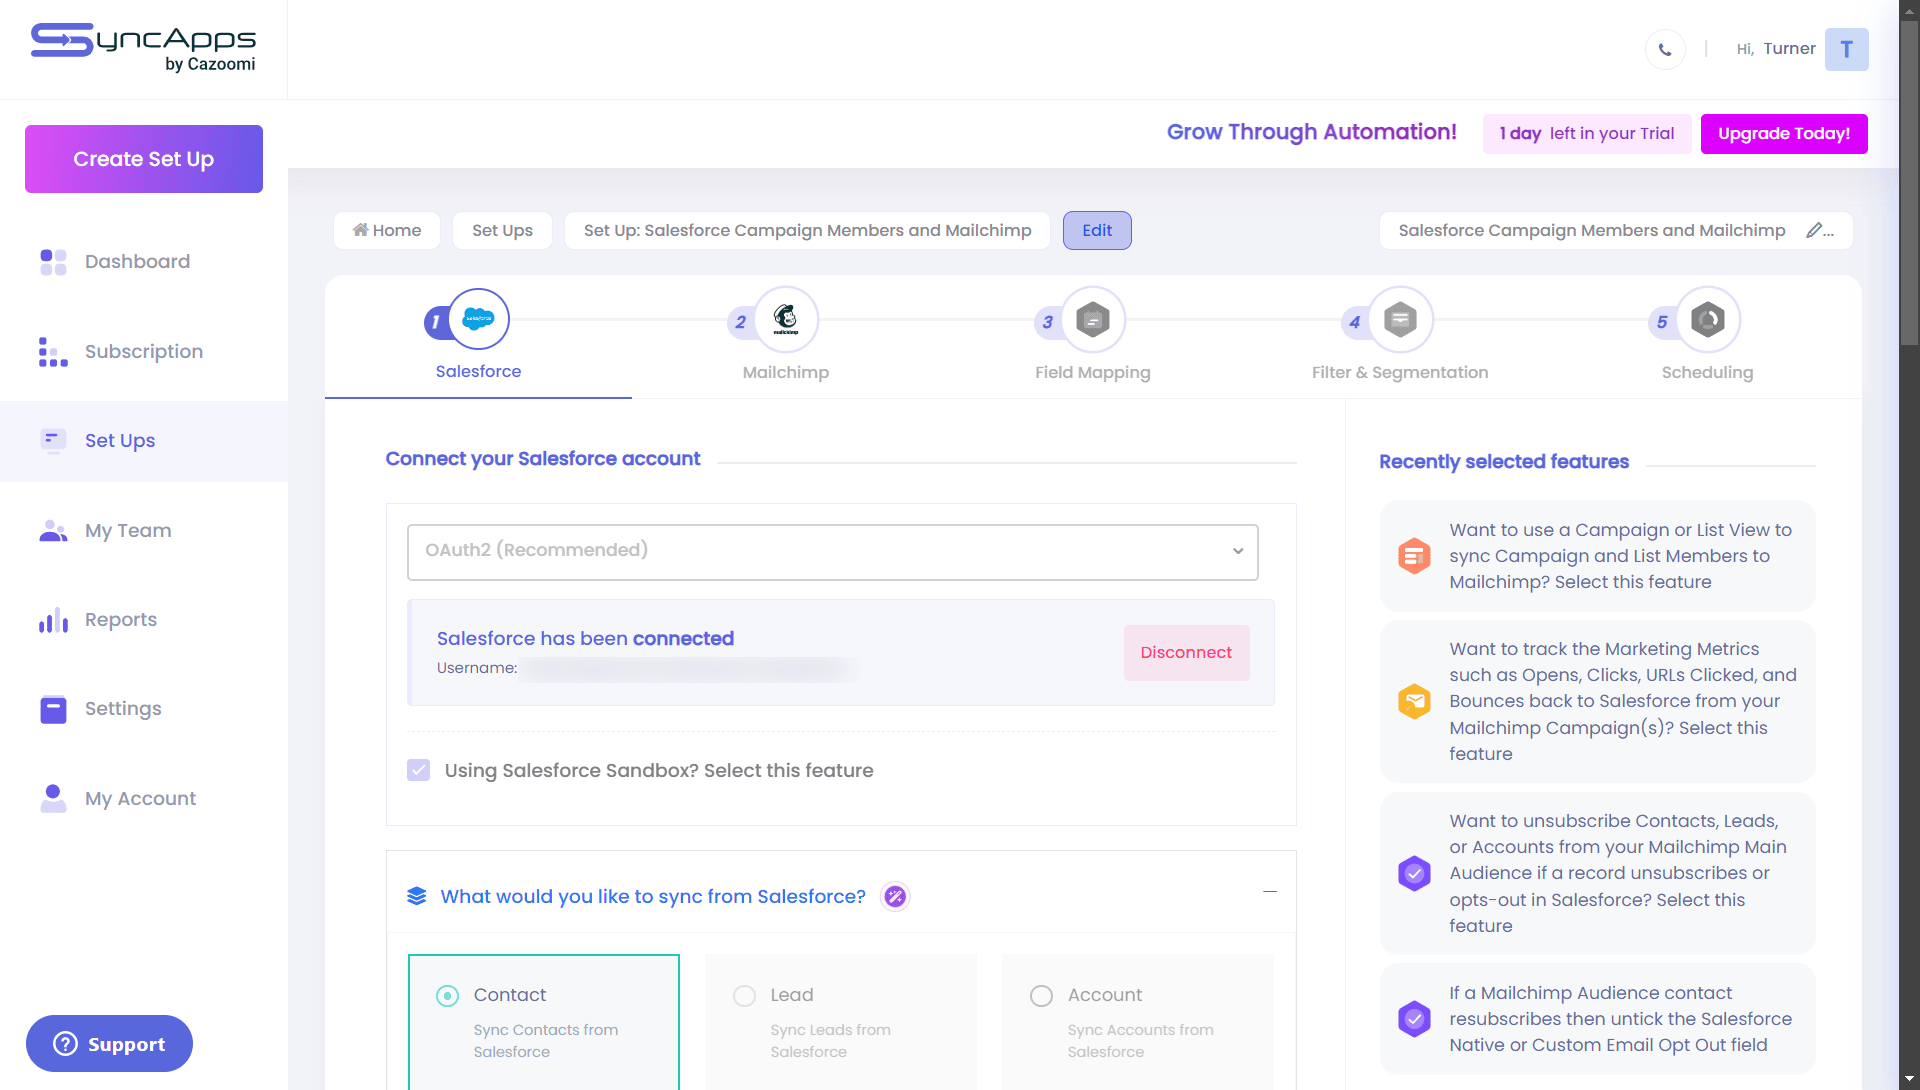Click the Set Ups sidebar icon
Screen dimensions: 1920x1090
click(x=53, y=440)
